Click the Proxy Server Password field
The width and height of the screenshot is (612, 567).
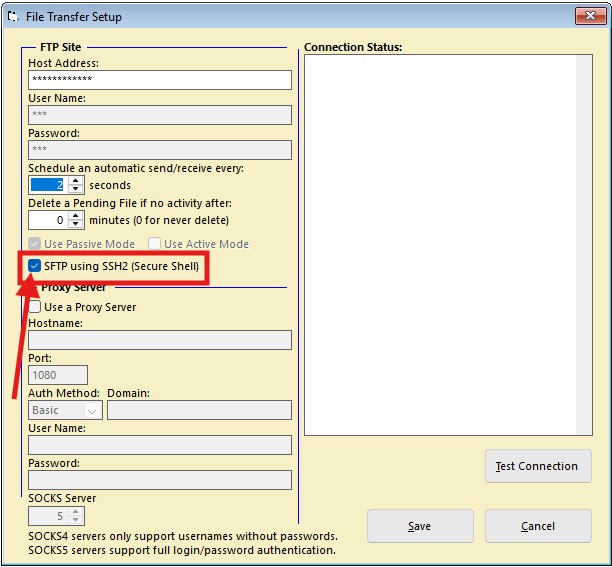[160, 480]
